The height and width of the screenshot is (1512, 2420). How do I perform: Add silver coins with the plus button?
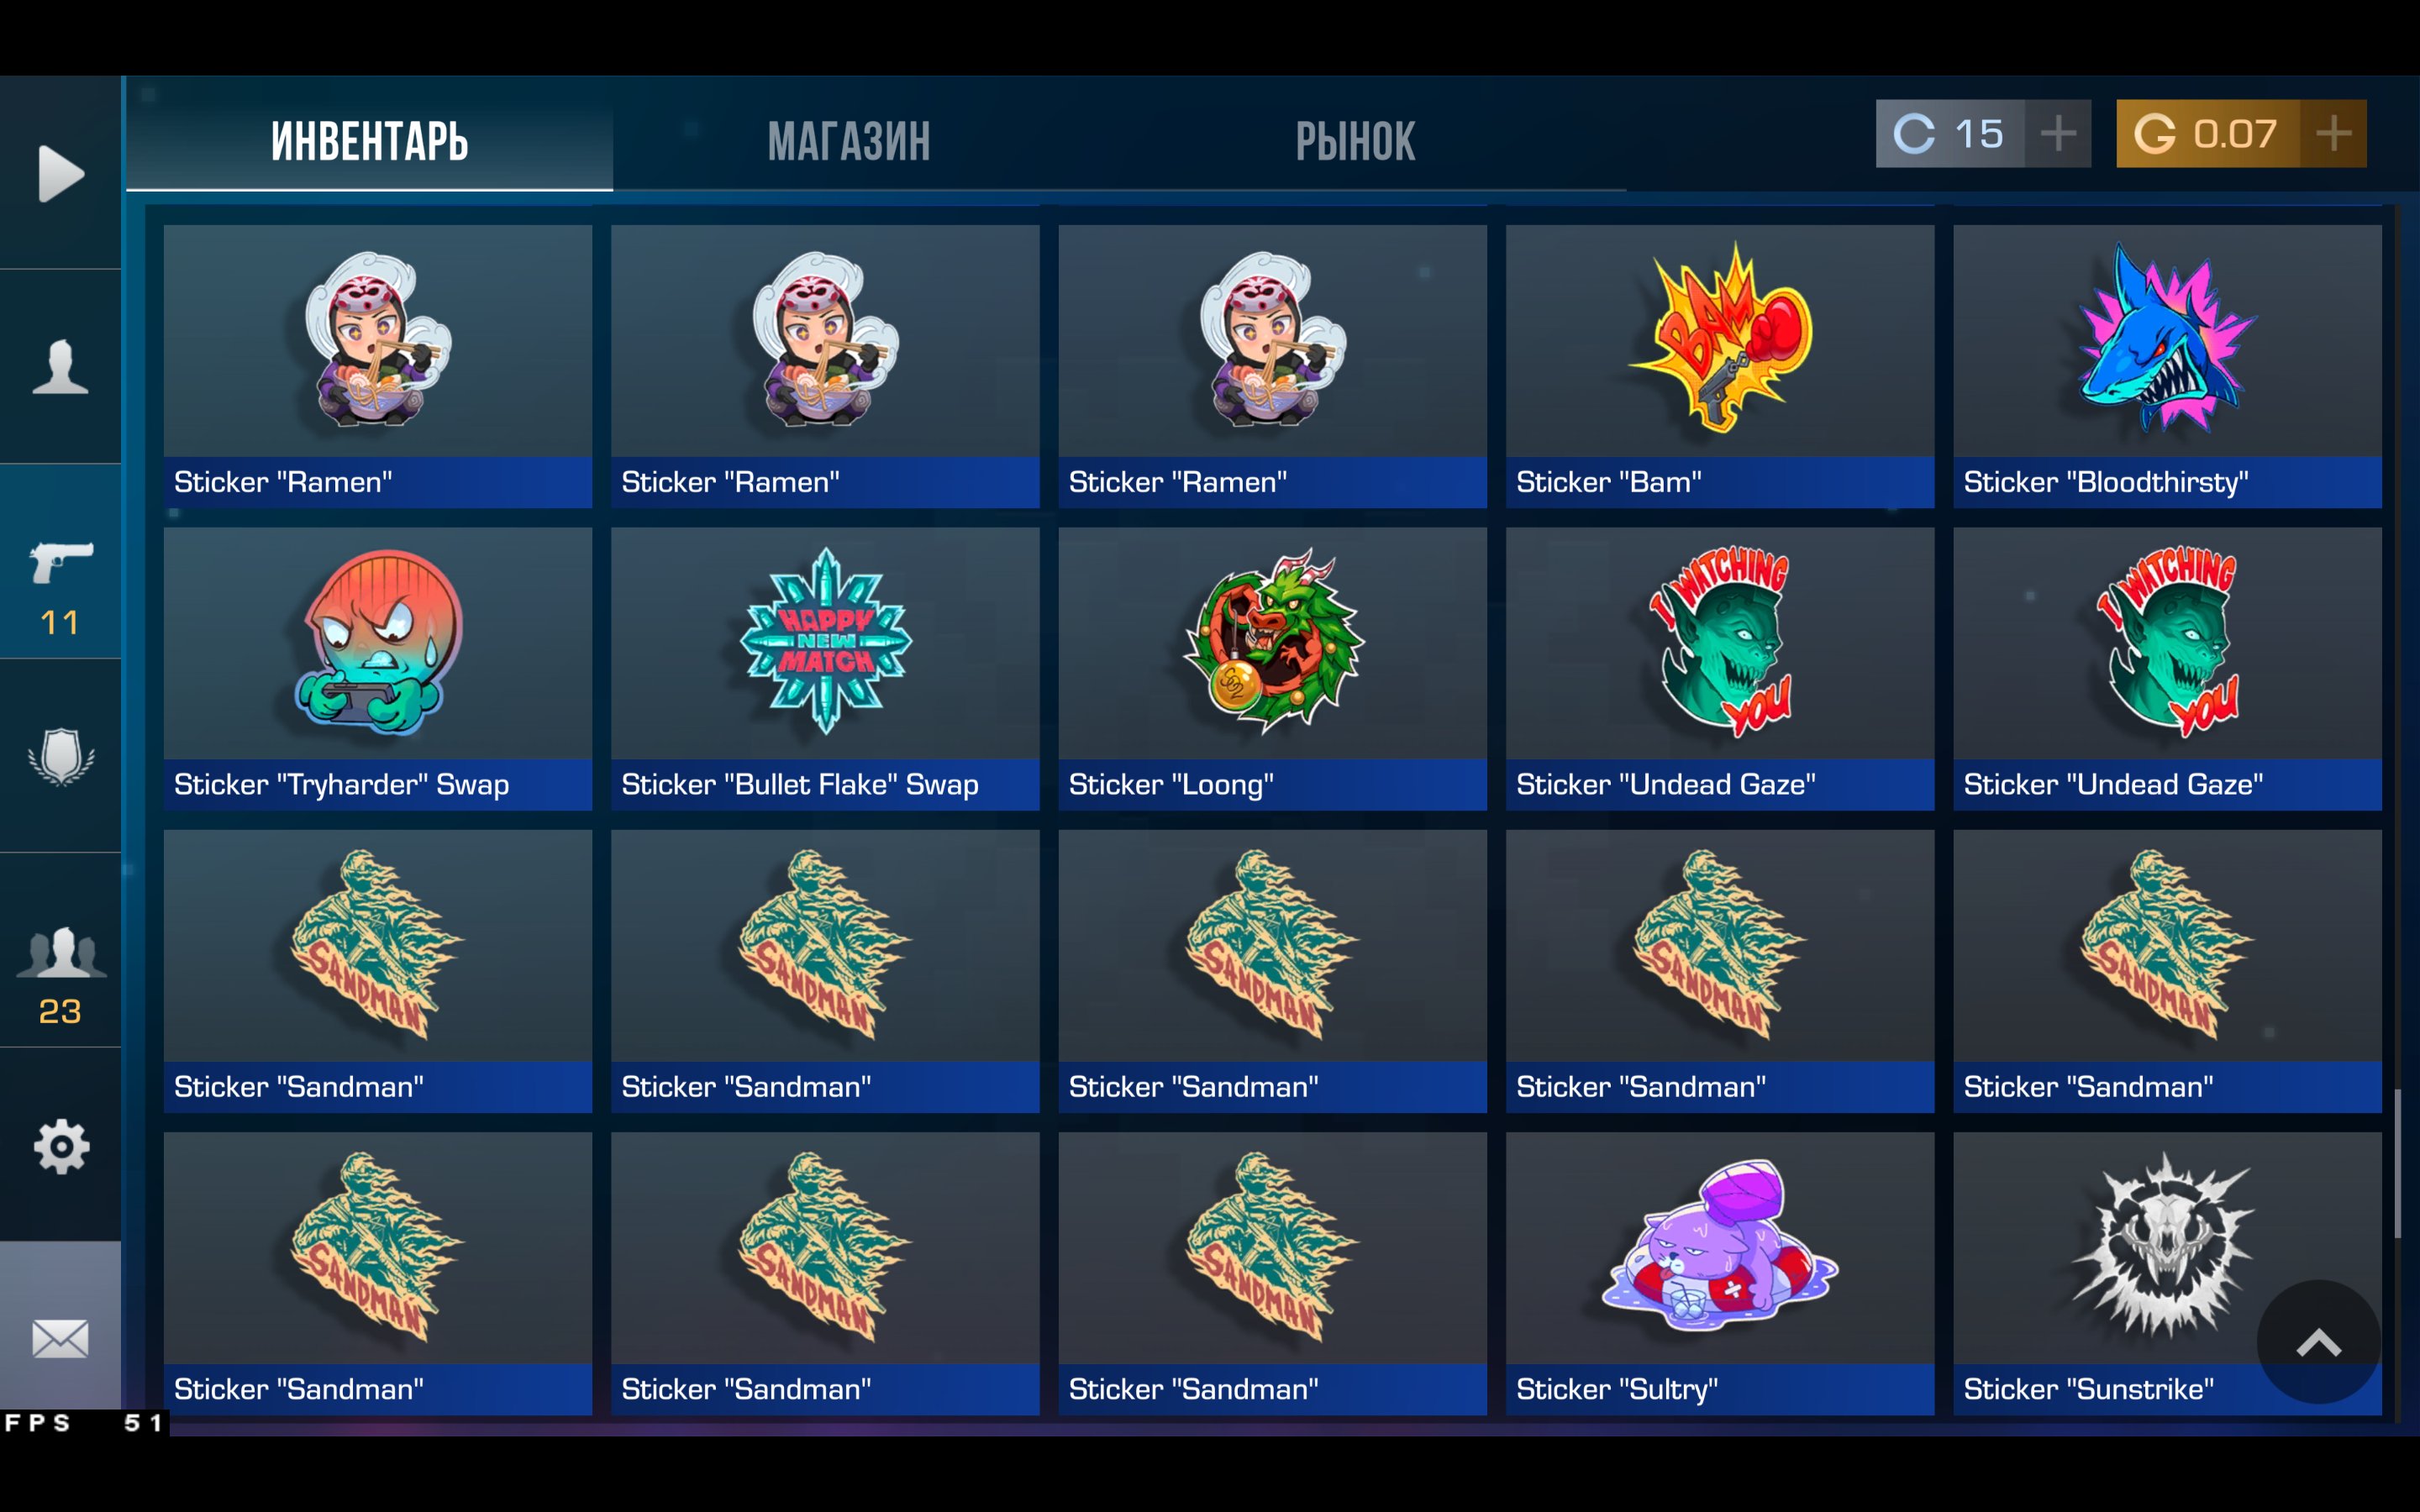point(2058,133)
